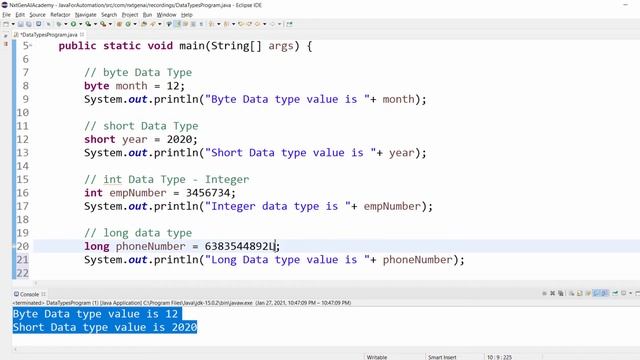The width and height of the screenshot is (640, 360).
Task: Click the Previous Annotation icon
Action: [226, 24]
